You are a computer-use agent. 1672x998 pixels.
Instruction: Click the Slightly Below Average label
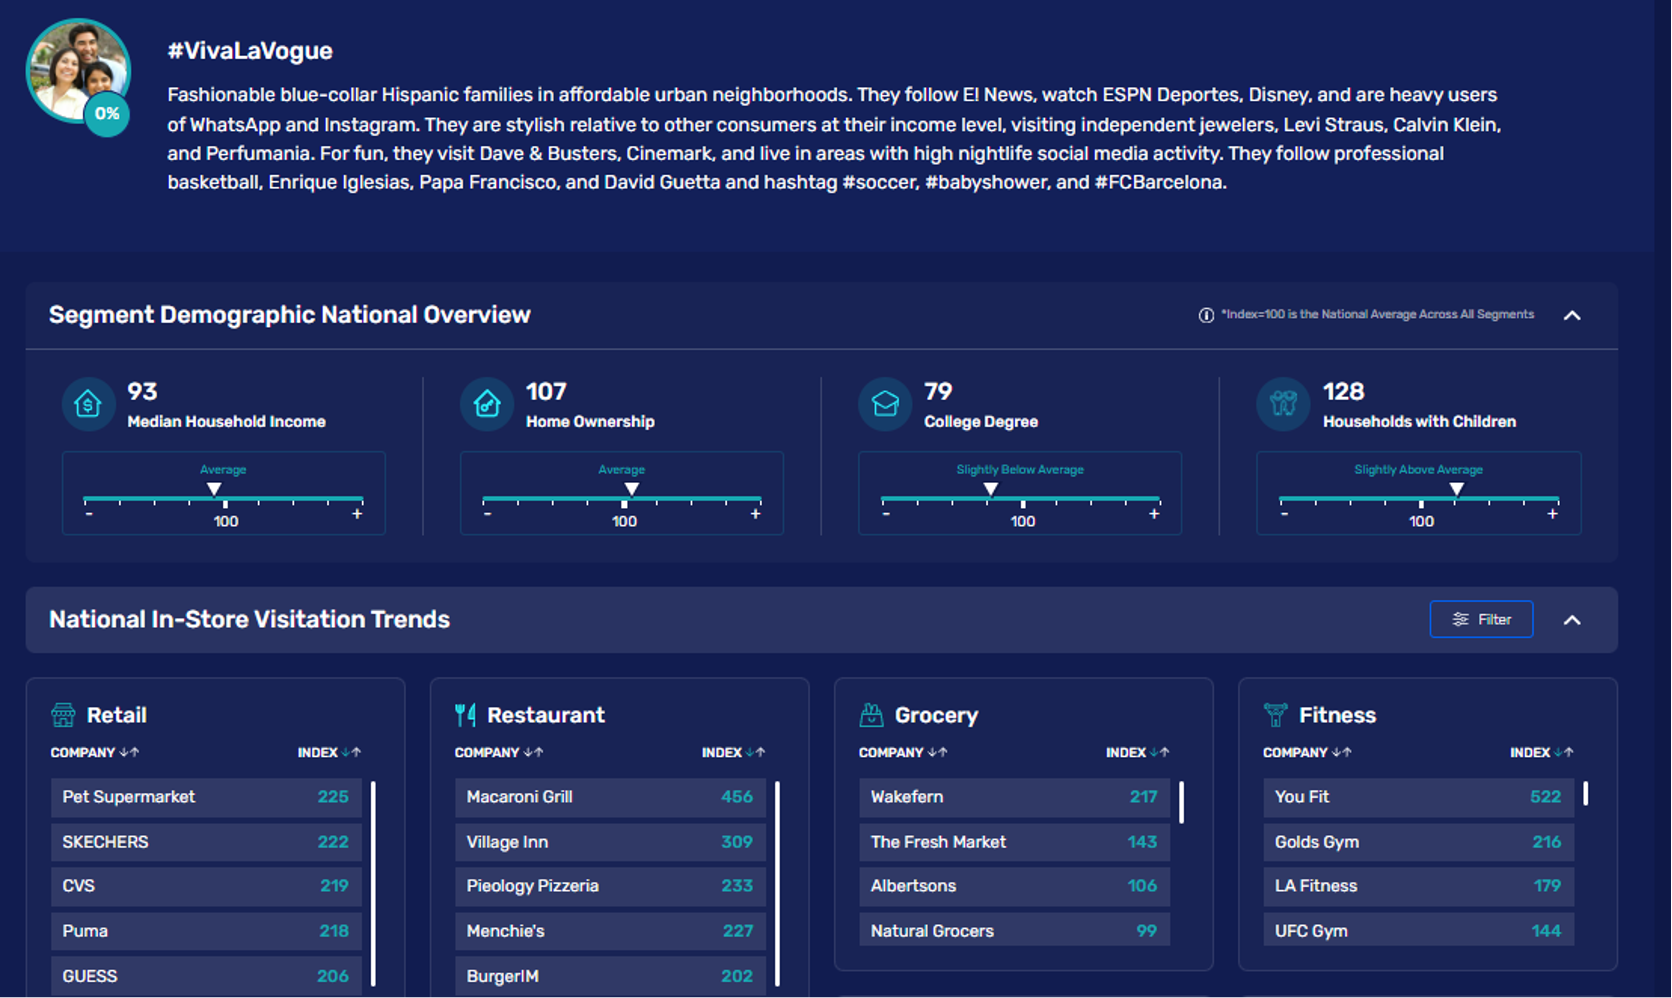pos(1020,469)
